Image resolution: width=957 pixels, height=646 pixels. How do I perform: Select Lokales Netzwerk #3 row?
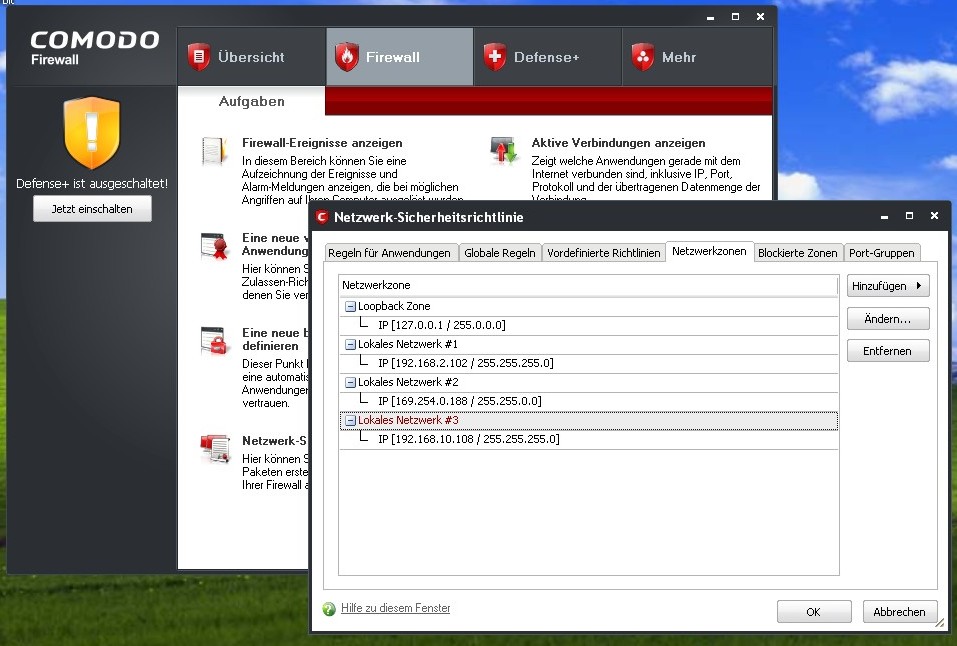tap(588, 421)
